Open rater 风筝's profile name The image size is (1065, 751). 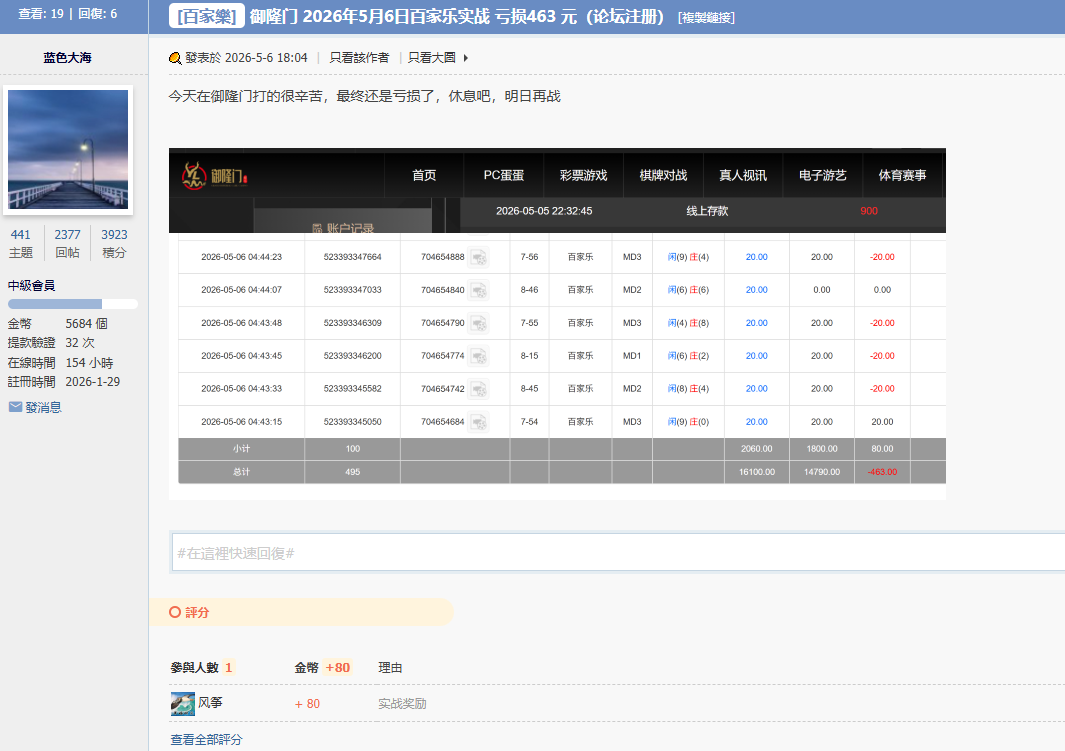(x=210, y=703)
